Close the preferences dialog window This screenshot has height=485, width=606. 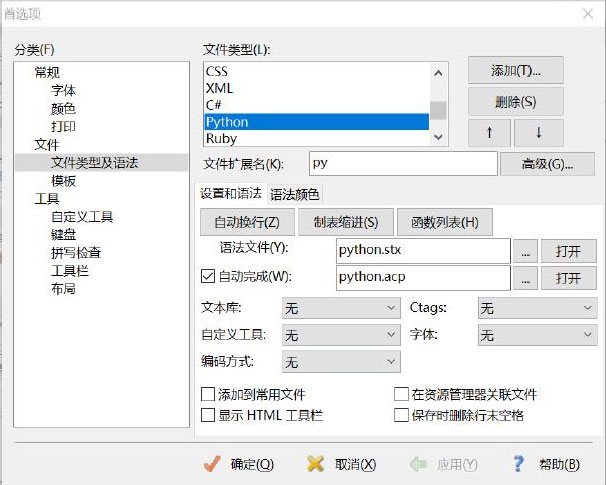tap(585, 12)
